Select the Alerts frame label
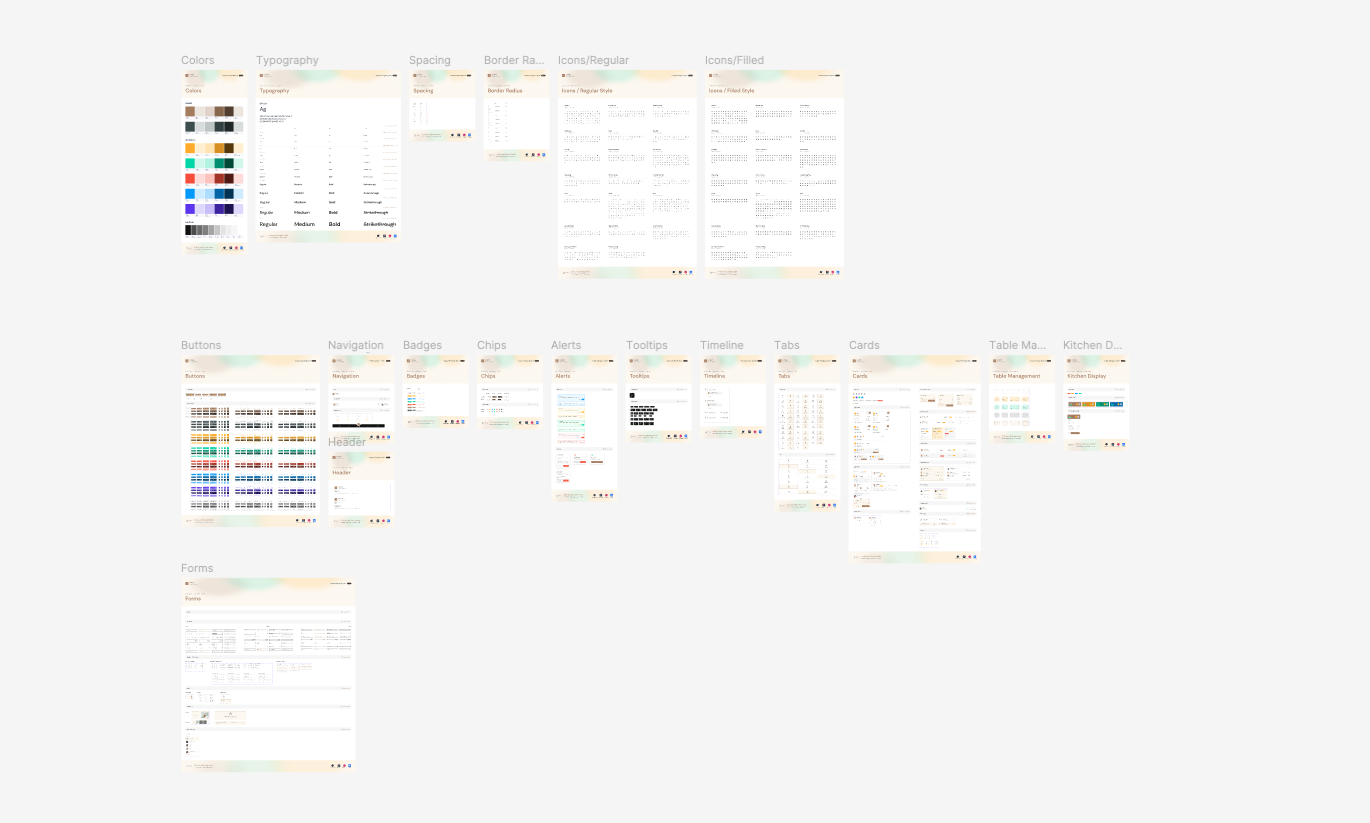This screenshot has width=1370, height=823. point(565,345)
